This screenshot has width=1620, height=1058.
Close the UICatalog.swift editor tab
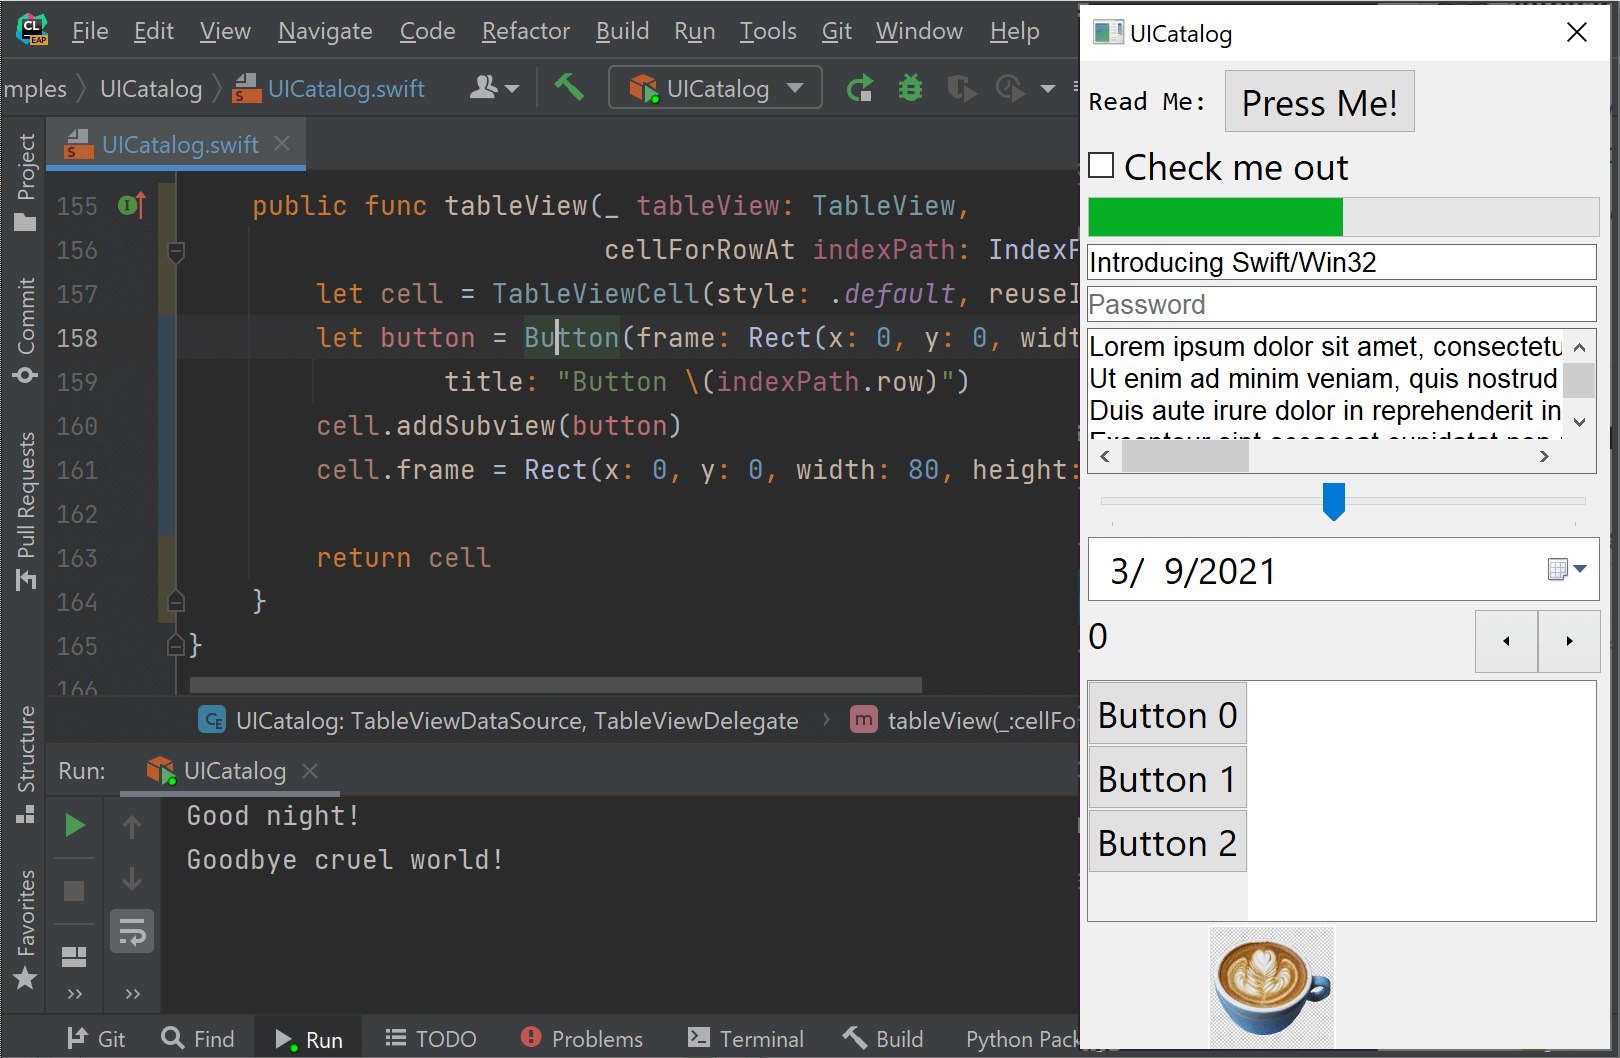tap(282, 144)
